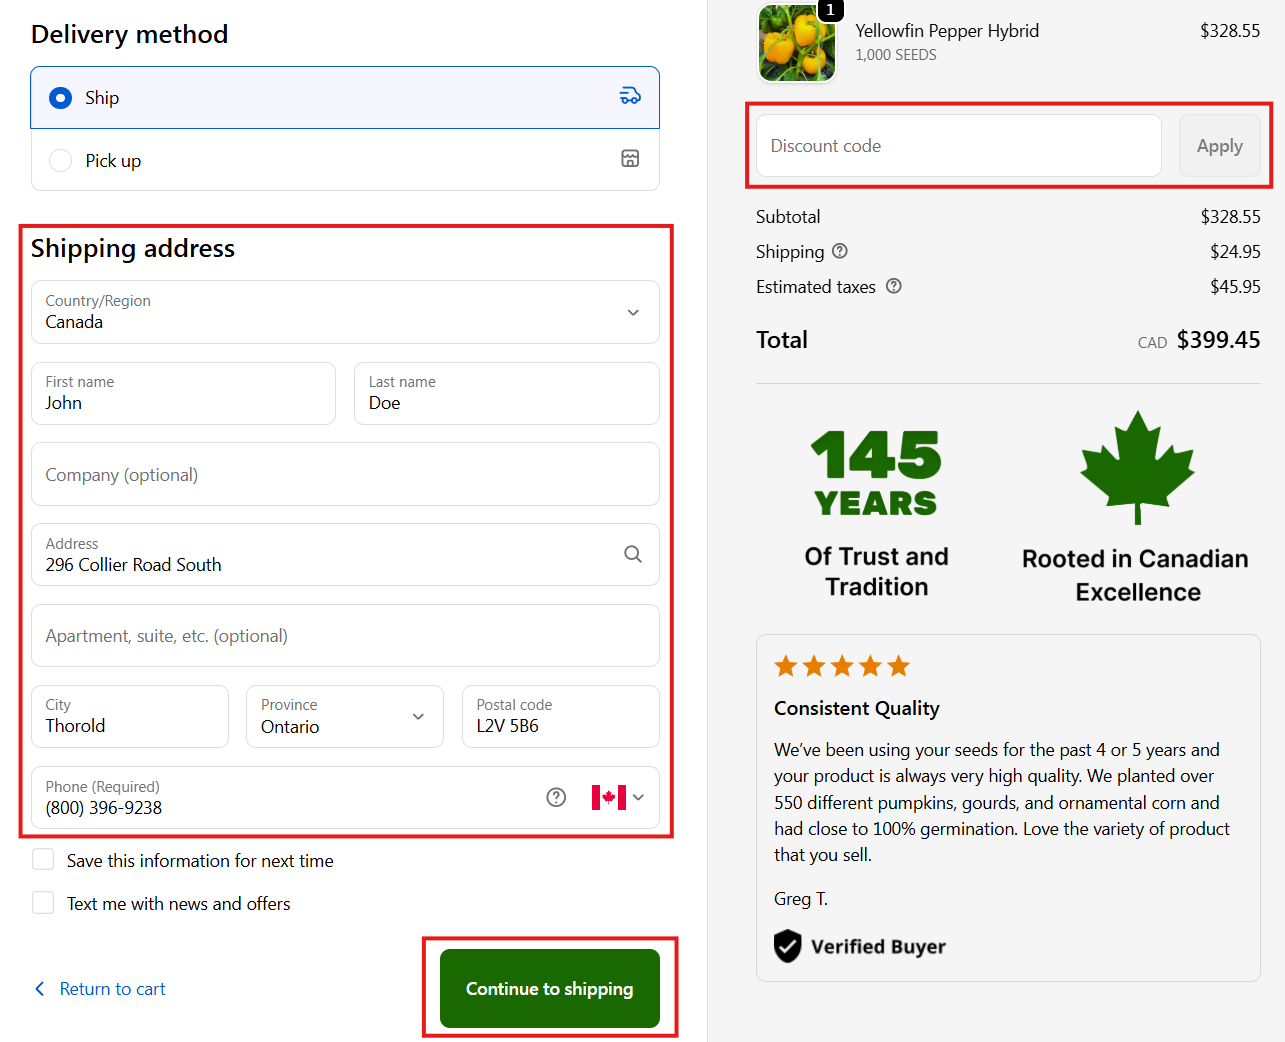
Task: Click the Estimated taxes help icon
Action: pyautogui.click(x=894, y=286)
